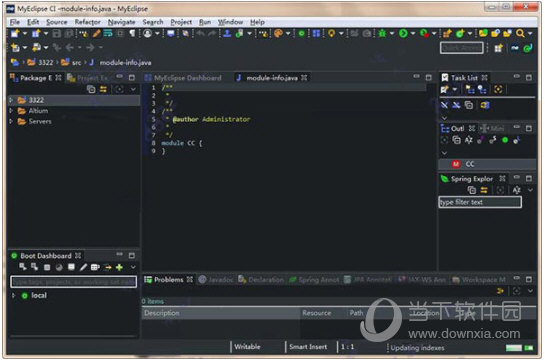Expand the 3322 project tree node
Image resolution: width=545 pixels, height=363 pixels.
11,100
